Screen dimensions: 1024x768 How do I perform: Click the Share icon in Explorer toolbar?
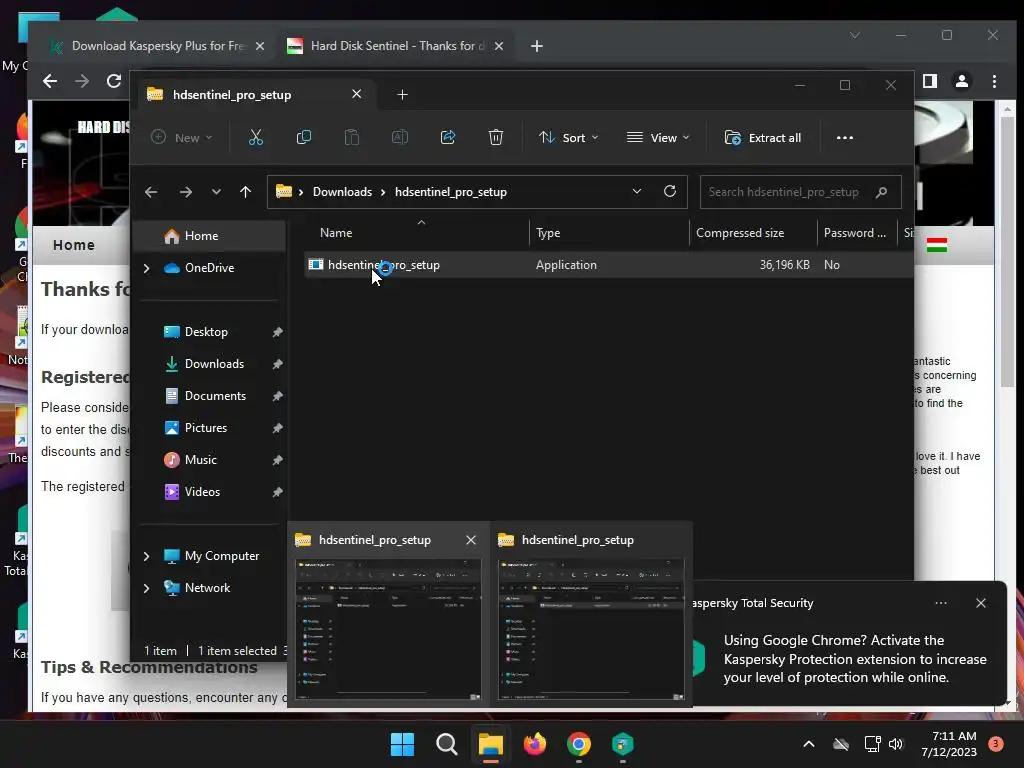click(x=448, y=137)
